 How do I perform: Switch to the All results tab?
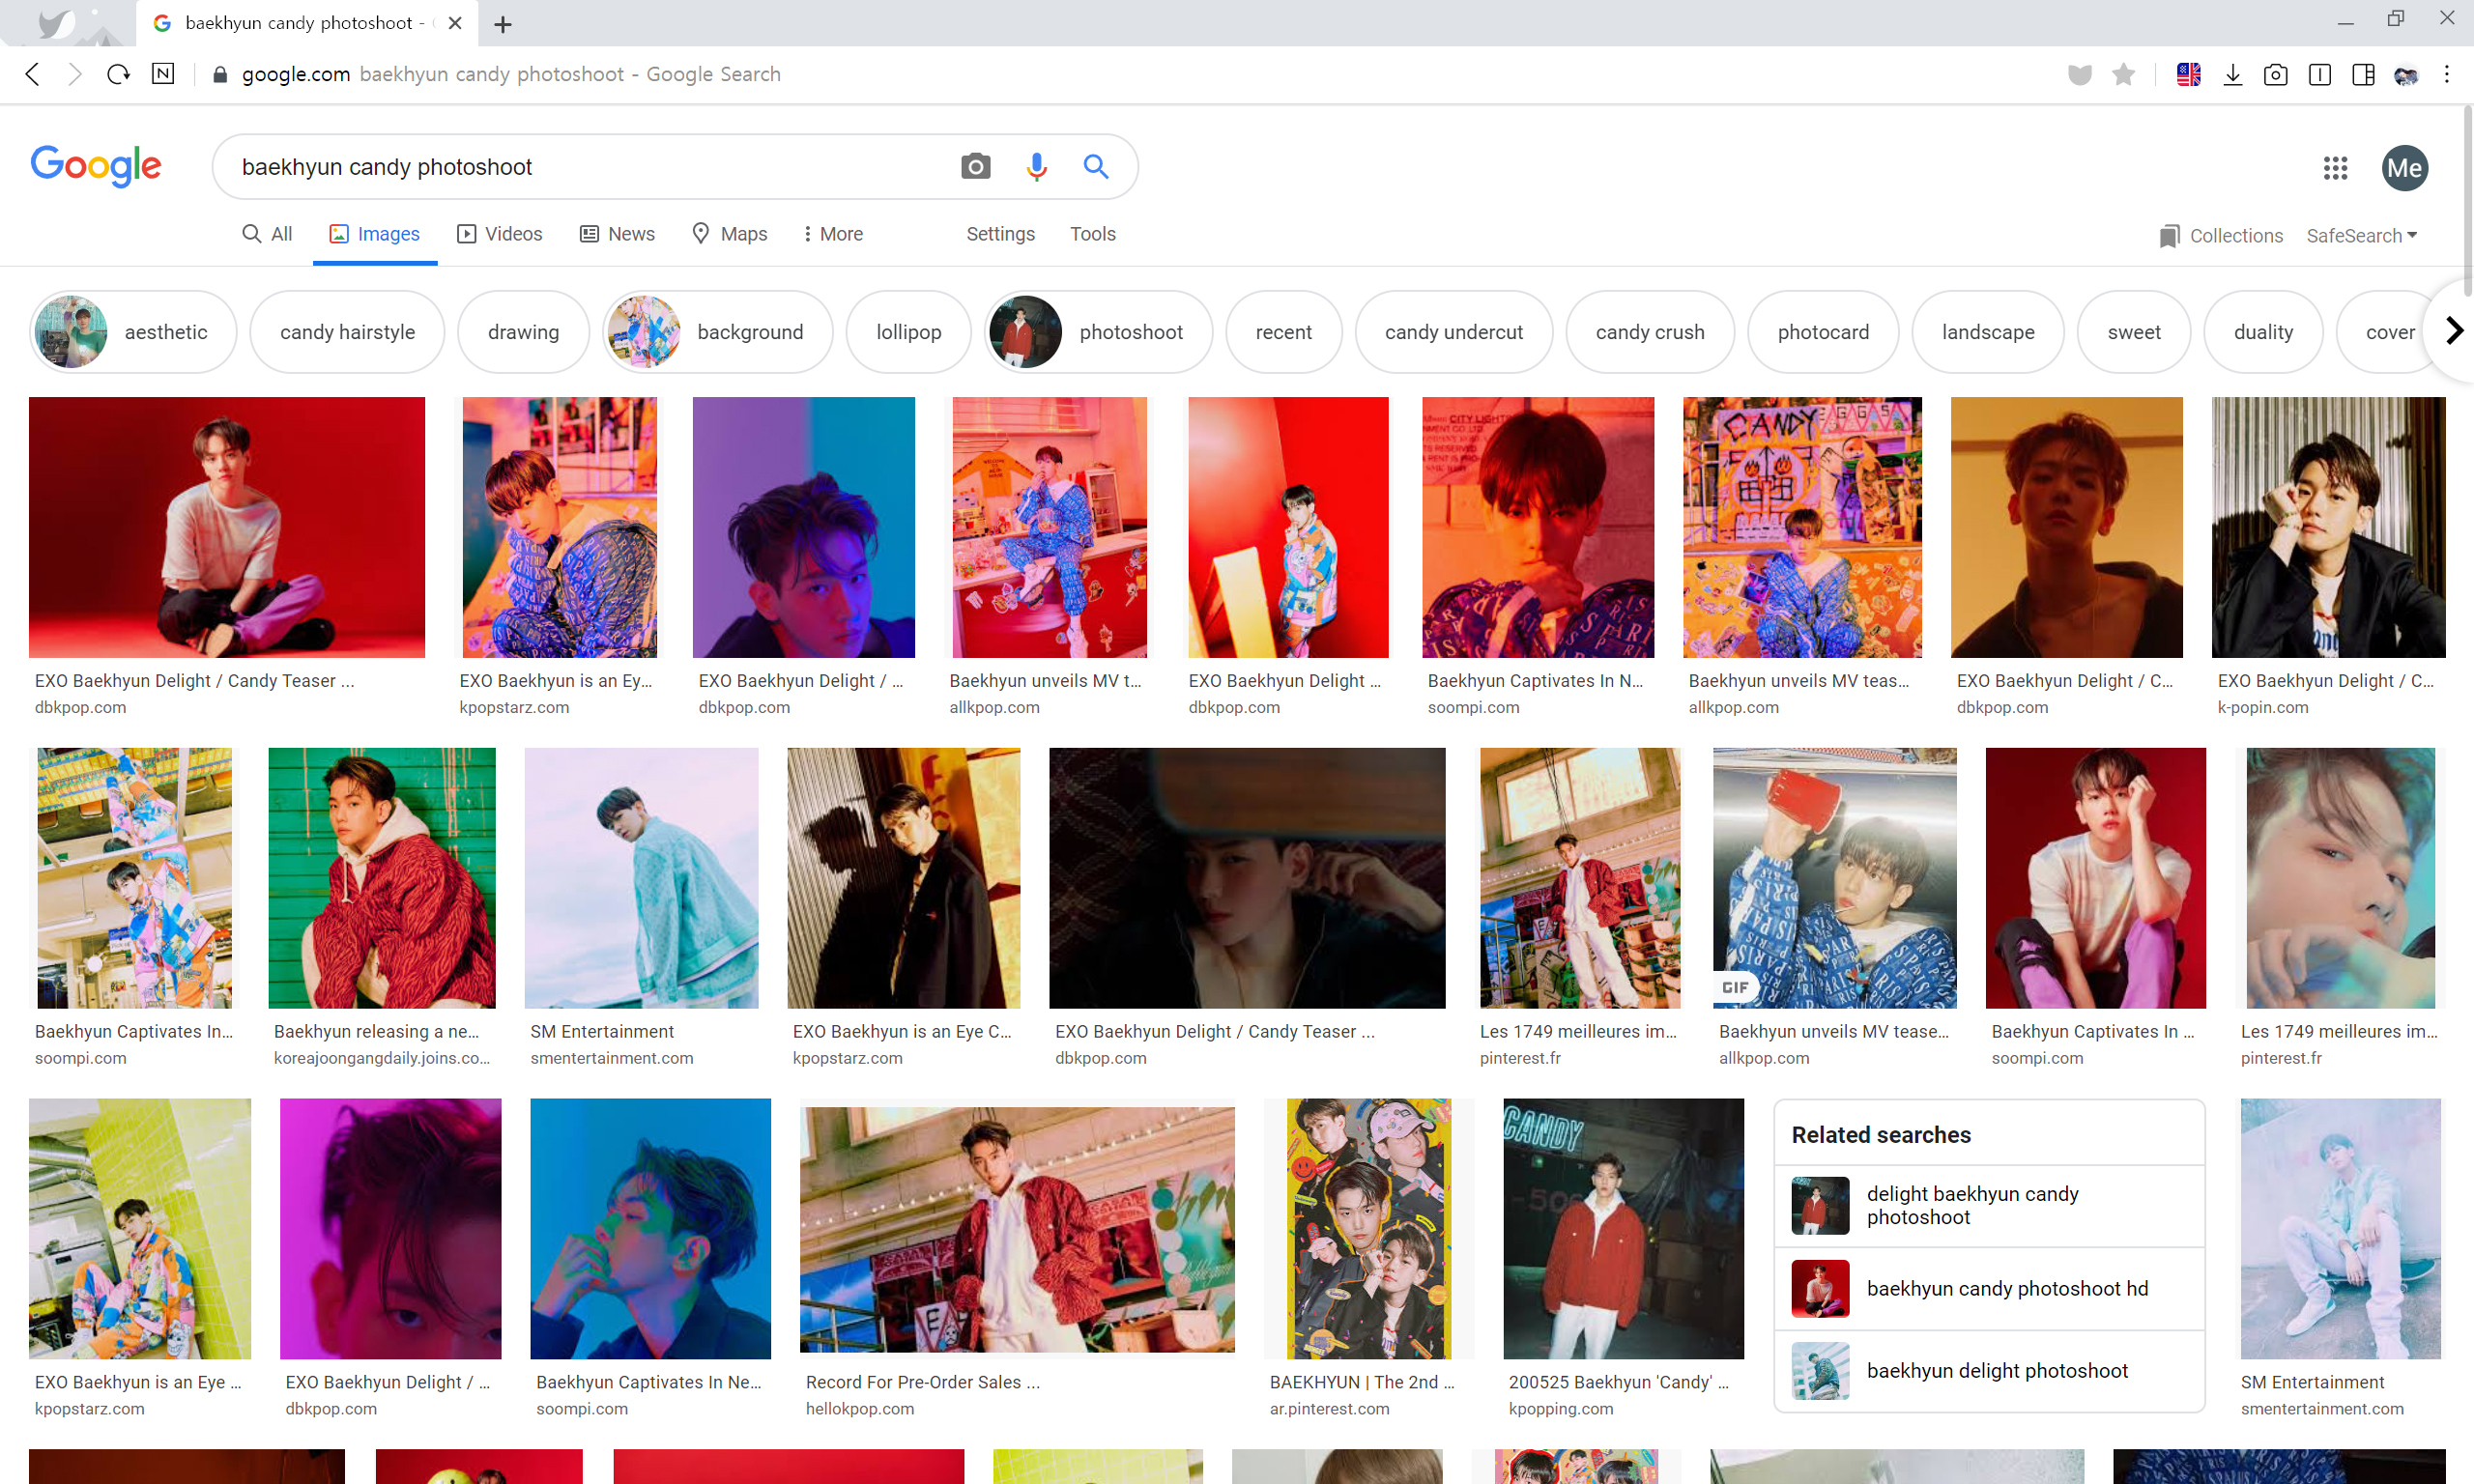267,234
